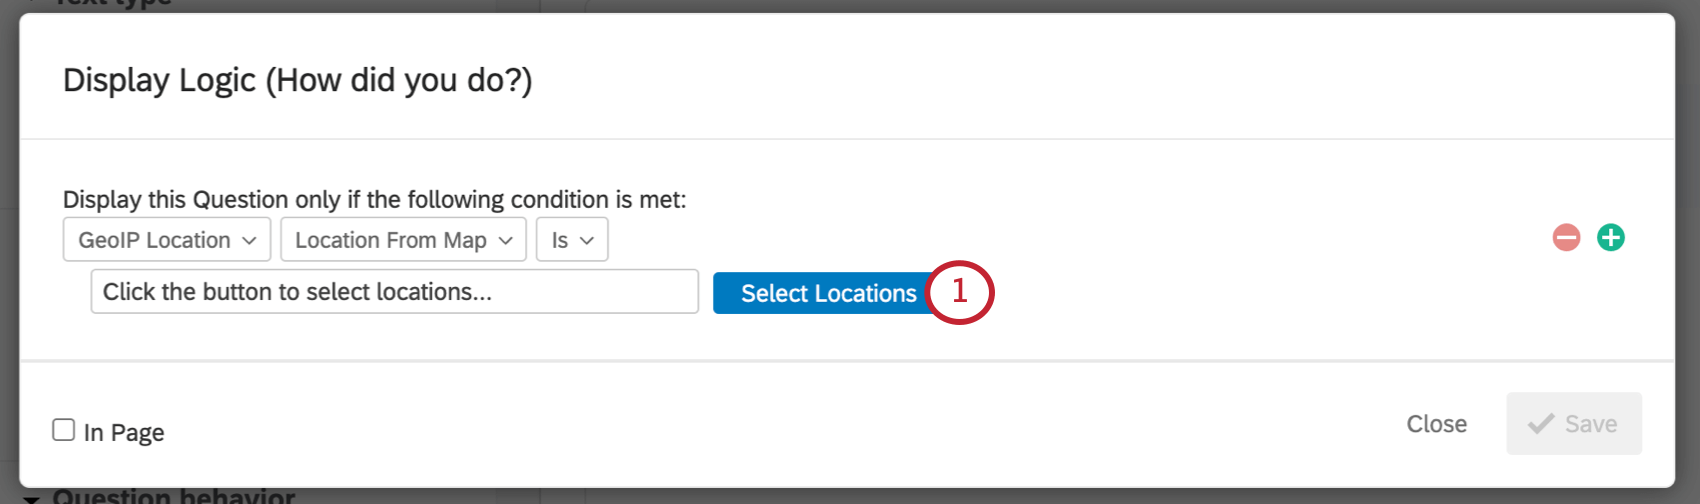Viewport: 1700px width, 504px height.
Task: Click the red circled number 1 marker
Action: (960, 292)
